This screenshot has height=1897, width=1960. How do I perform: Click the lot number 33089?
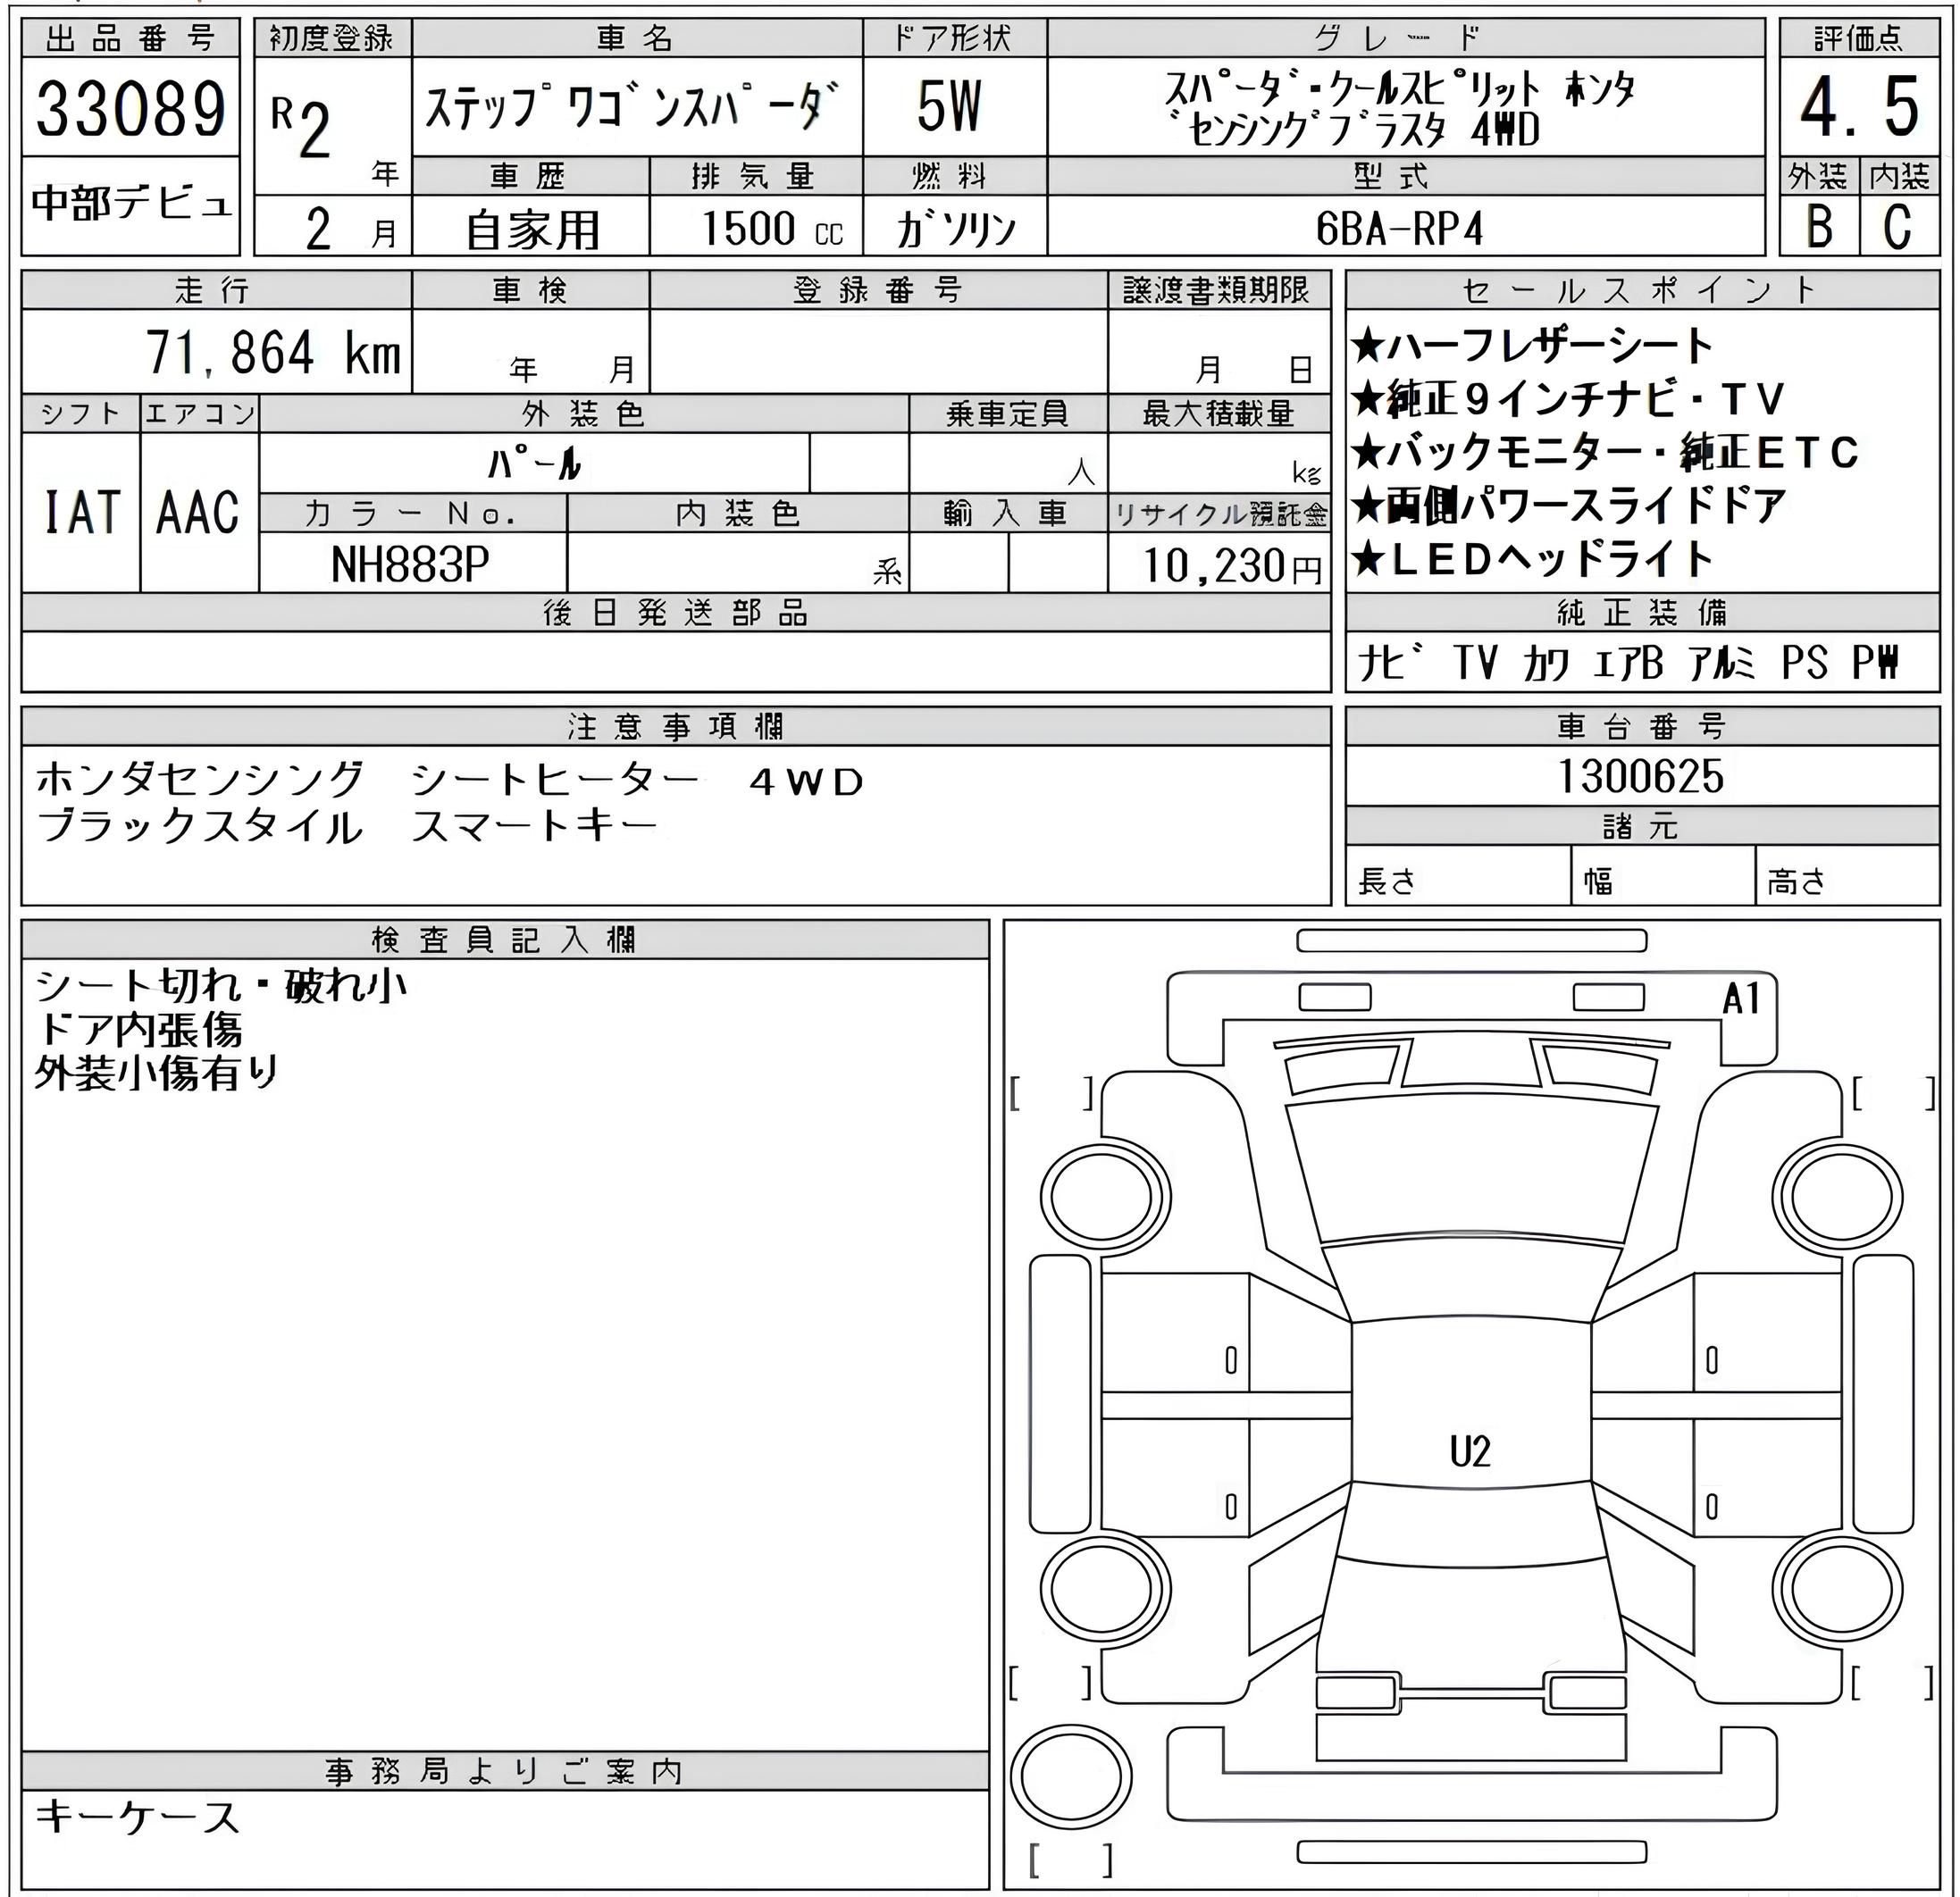coord(131,109)
